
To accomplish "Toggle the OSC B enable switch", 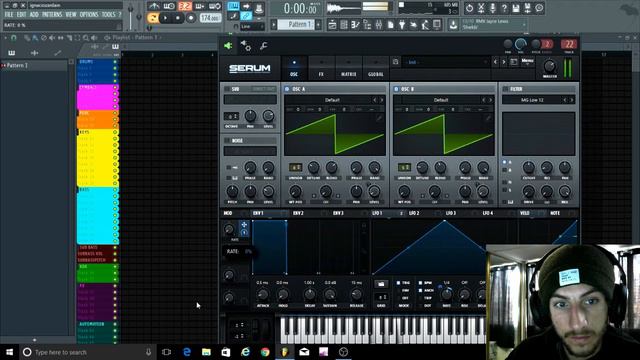I will click(x=396, y=89).
